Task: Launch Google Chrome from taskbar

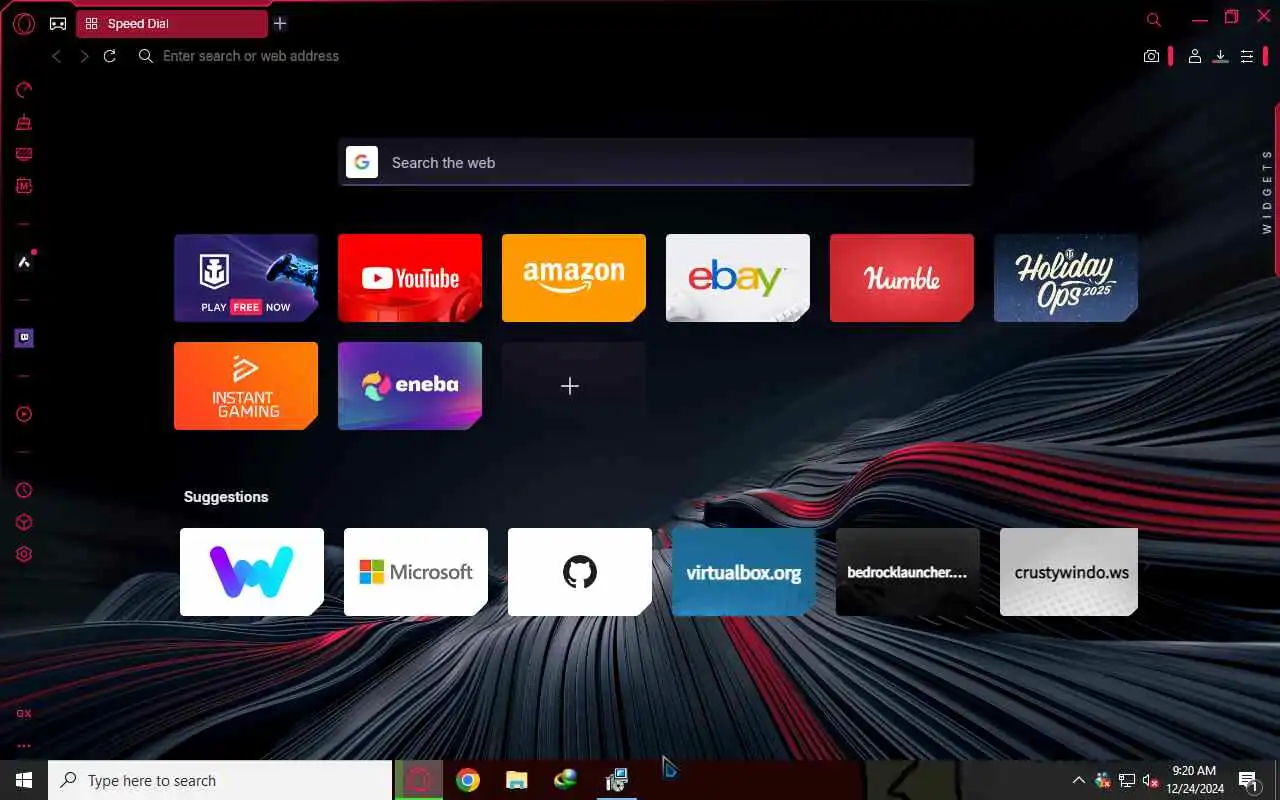Action: tap(467, 780)
